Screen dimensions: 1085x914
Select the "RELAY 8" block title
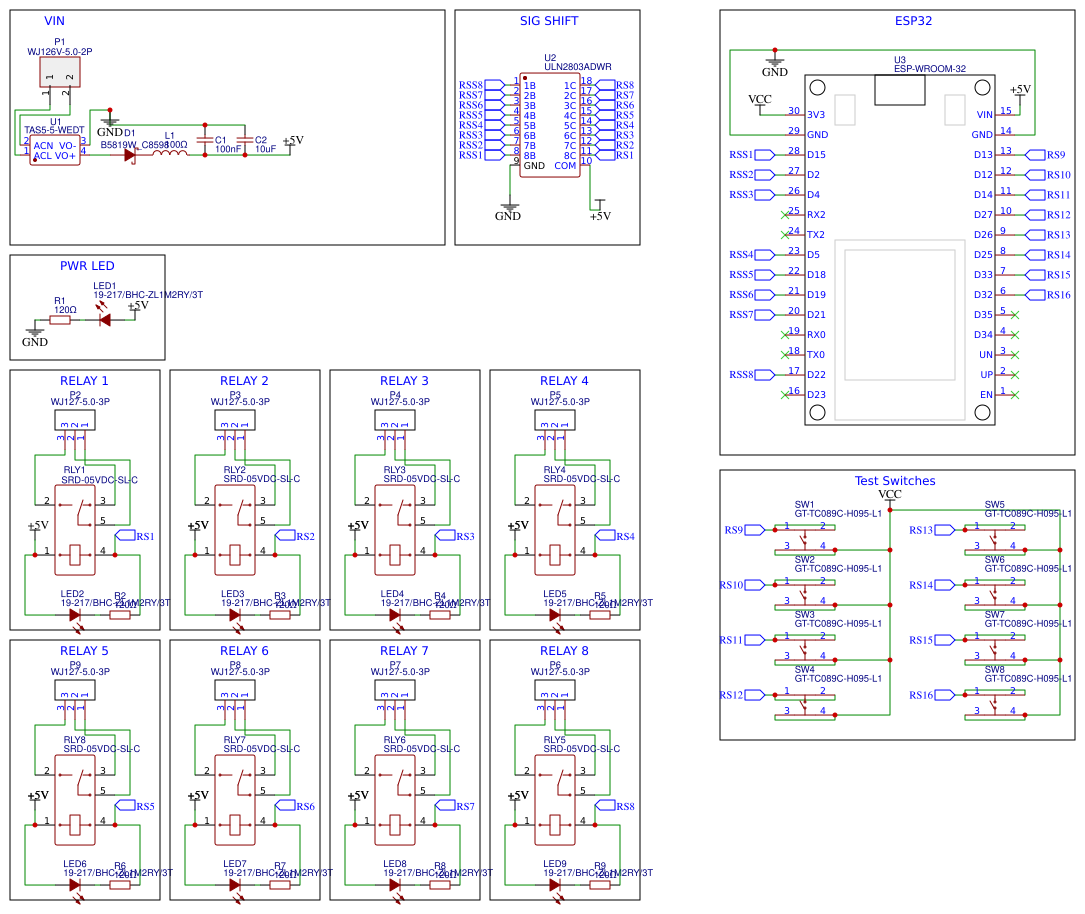click(564, 650)
